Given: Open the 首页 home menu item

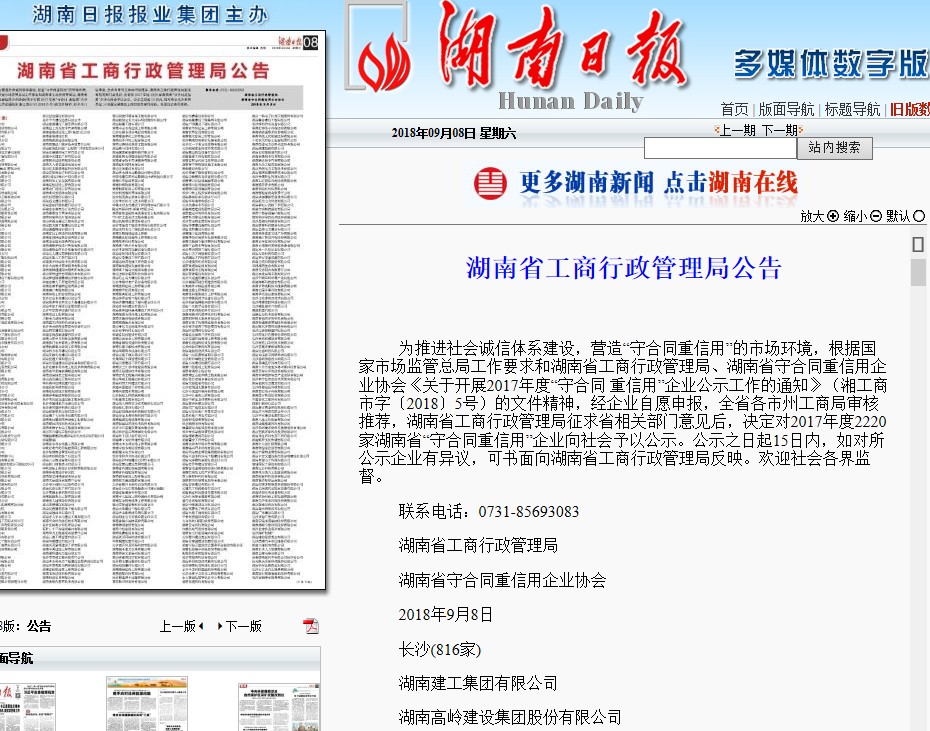Looking at the screenshot, I should 734,109.
